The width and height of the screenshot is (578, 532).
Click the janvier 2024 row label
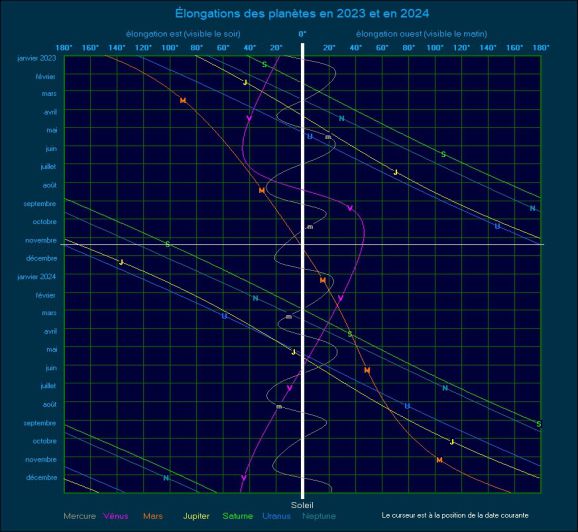pos(37,277)
